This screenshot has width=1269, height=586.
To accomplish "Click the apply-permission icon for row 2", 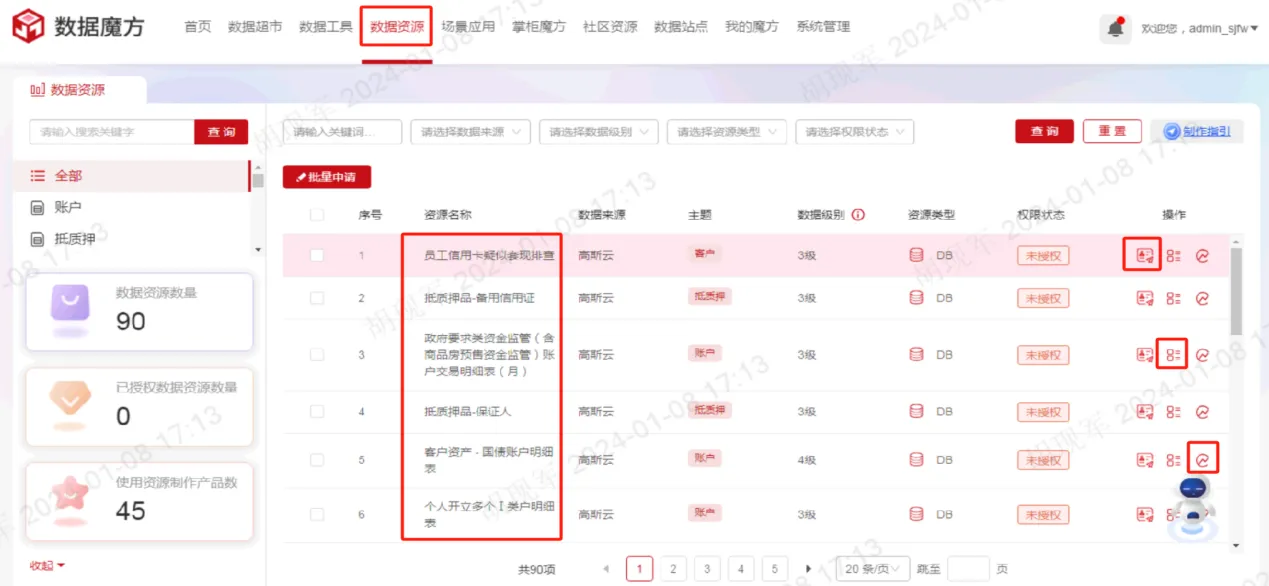I will pyautogui.click(x=1145, y=298).
